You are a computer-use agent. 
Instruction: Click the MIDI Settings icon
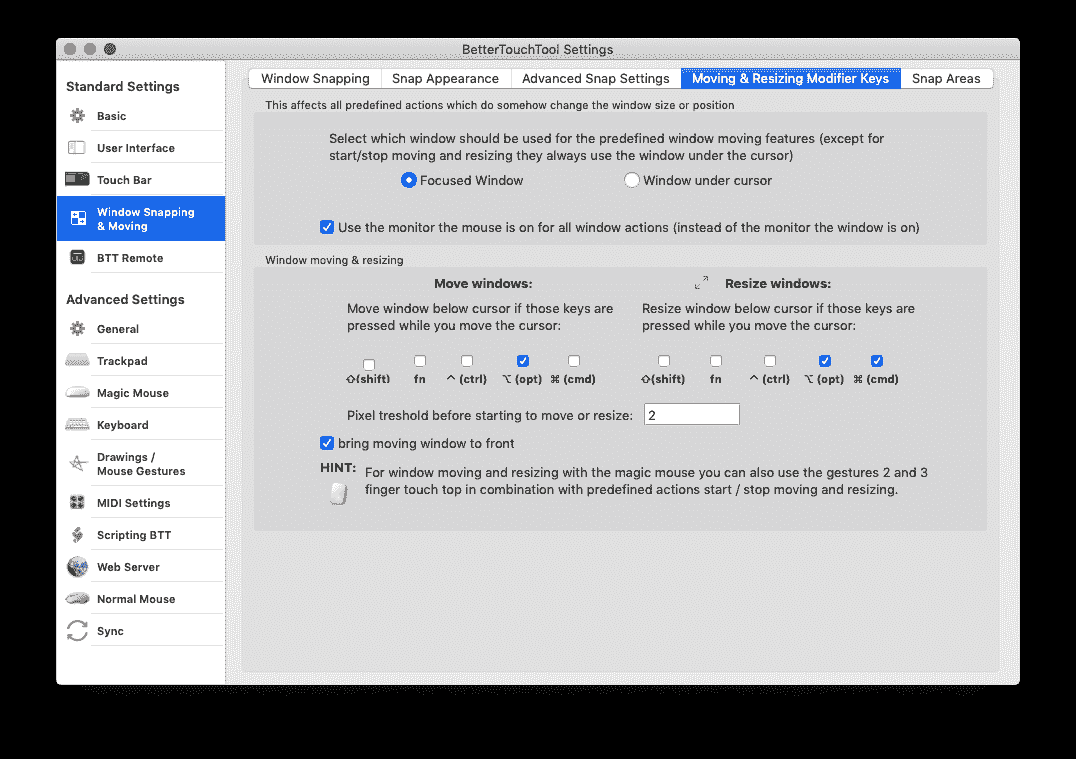78,502
